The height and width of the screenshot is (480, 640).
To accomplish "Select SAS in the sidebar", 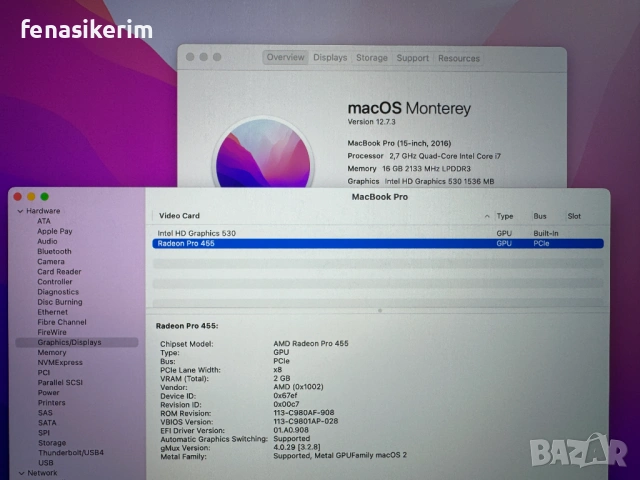I will [x=45, y=413].
